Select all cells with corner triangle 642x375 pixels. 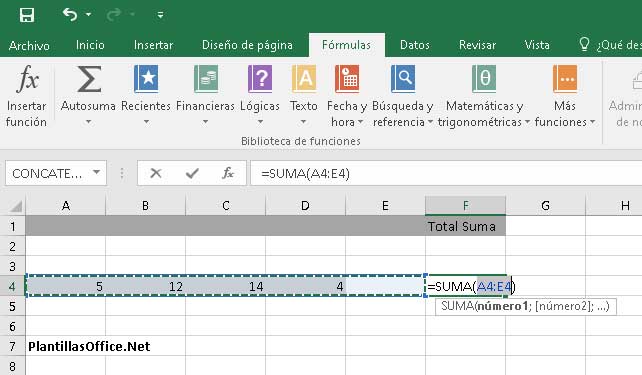(15, 206)
